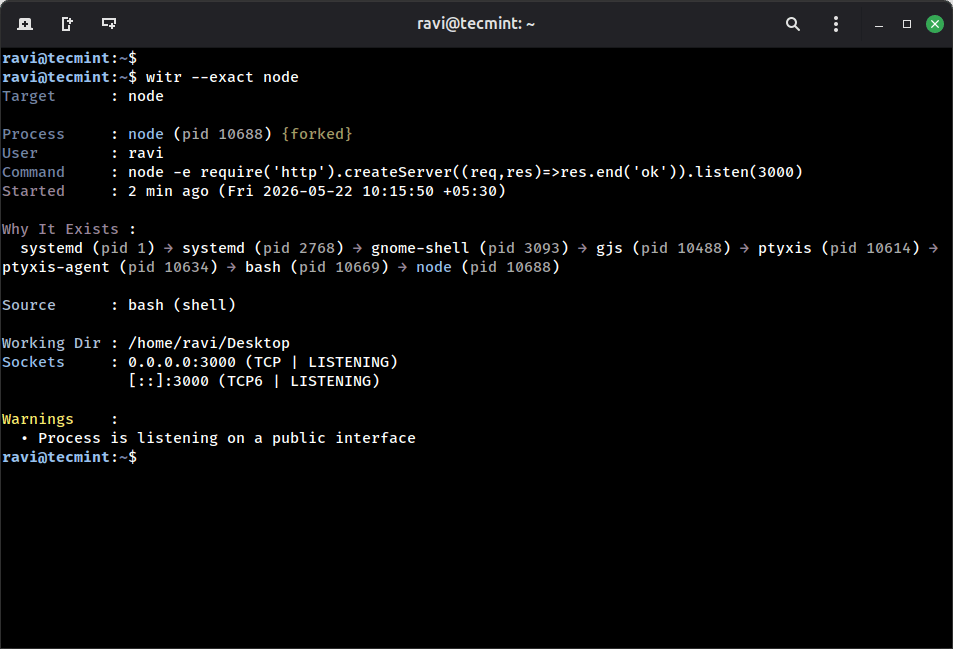Click blue 'node' at end of chain
Image resolution: width=953 pixels, height=649 pixels.
(x=434, y=267)
